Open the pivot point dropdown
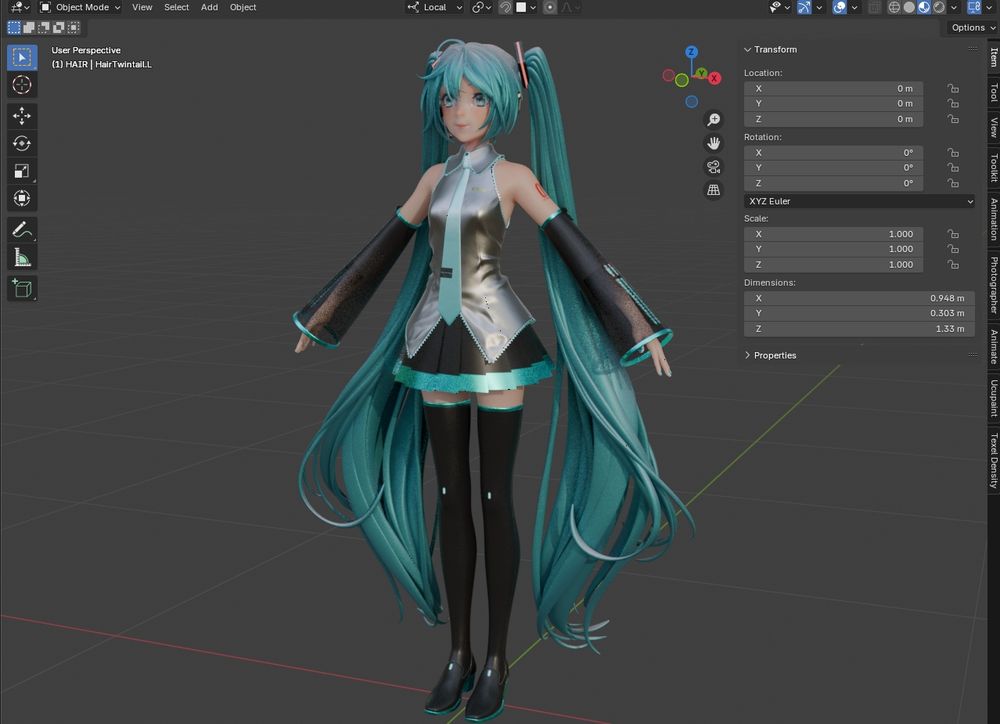1000x724 pixels. coord(481,8)
